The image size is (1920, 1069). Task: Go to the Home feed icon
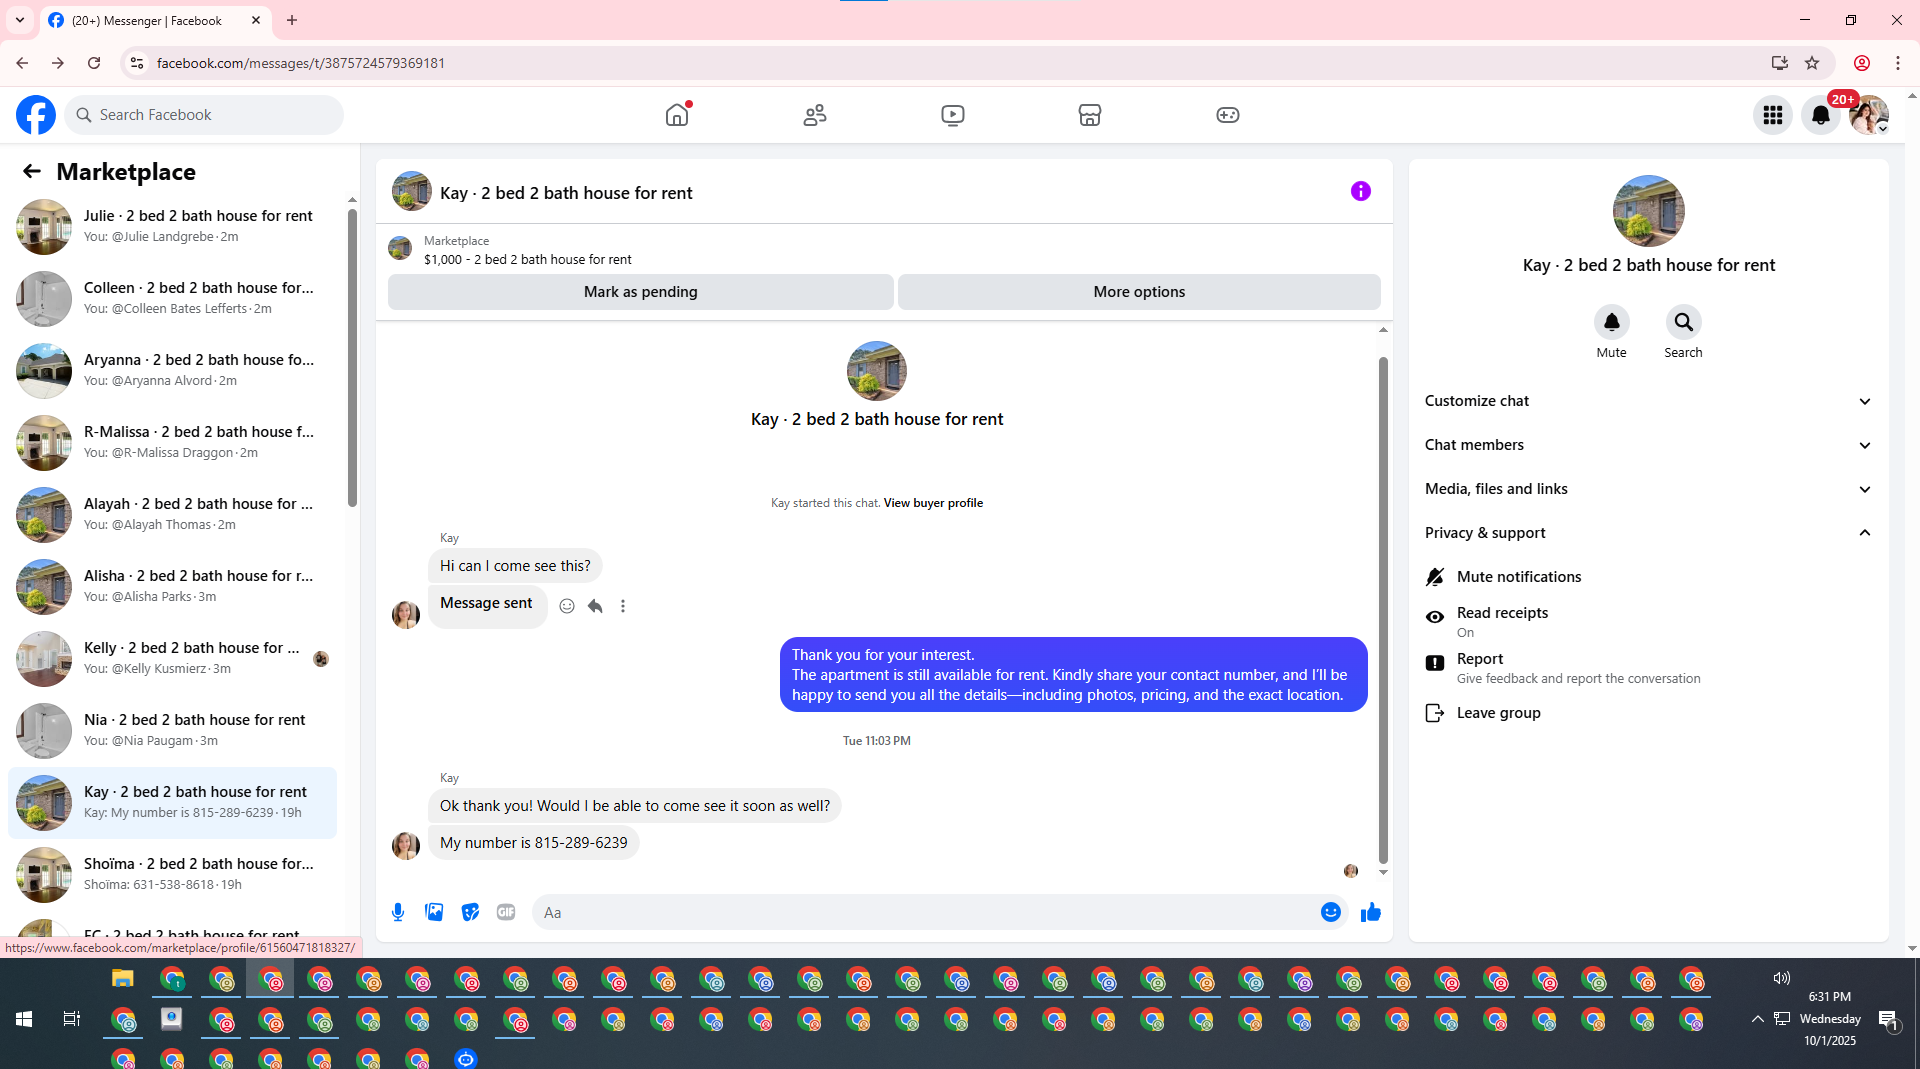tap(677, 115)
